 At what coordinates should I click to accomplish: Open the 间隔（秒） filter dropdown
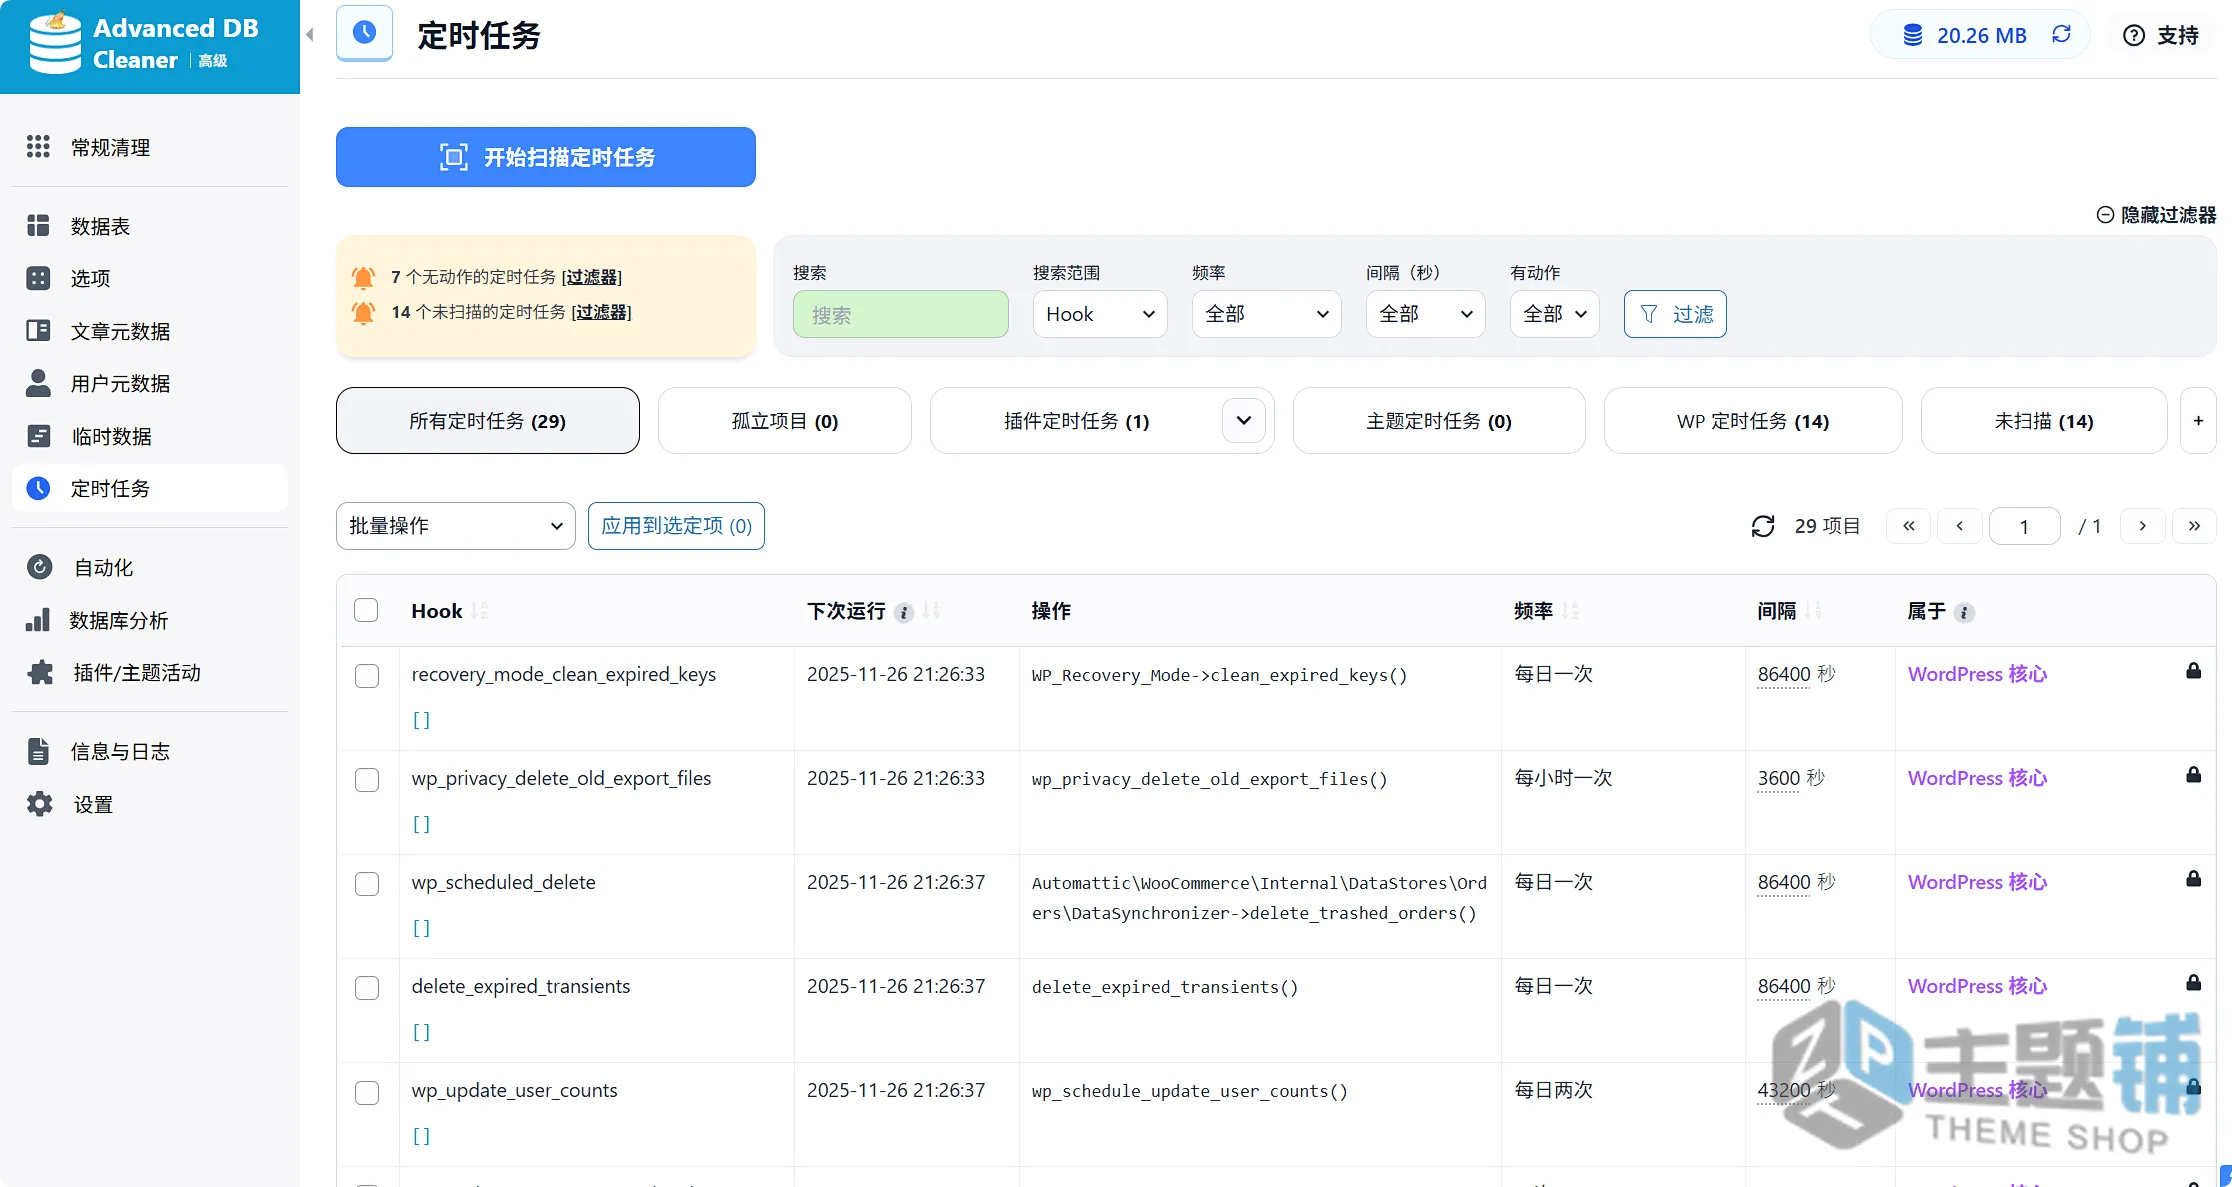(x=1425, y=314)
